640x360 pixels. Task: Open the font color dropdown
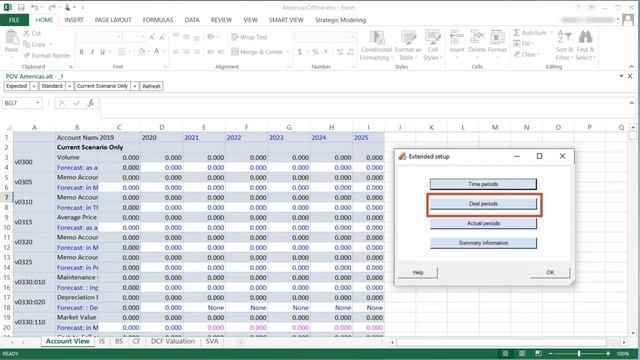(164, 52)
